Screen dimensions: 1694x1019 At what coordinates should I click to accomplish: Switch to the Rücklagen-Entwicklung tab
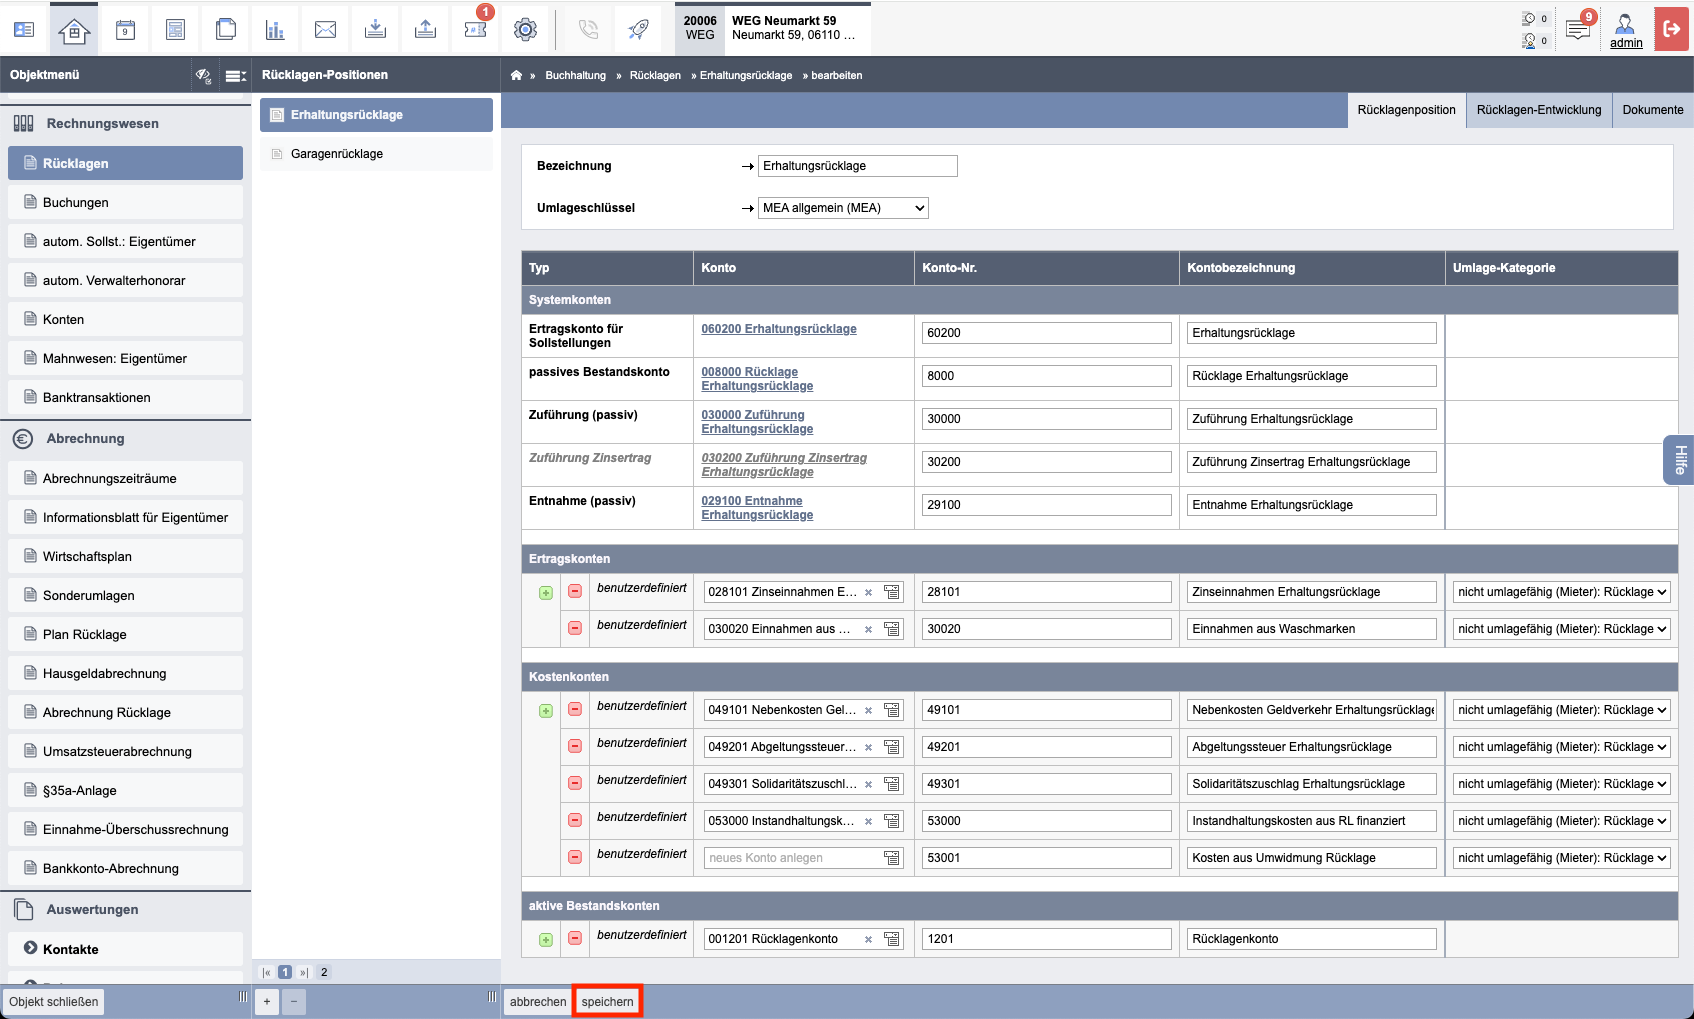coord(1539,110)
